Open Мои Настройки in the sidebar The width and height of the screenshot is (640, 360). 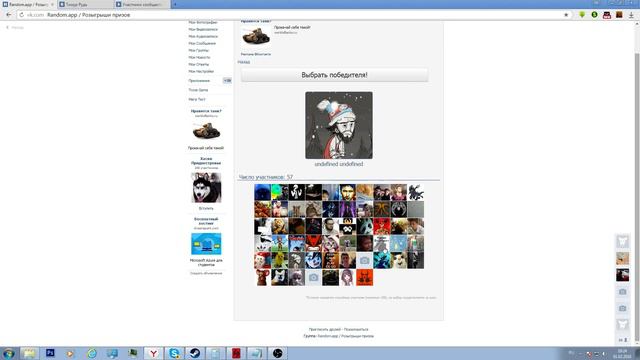[x=201, y=71]
